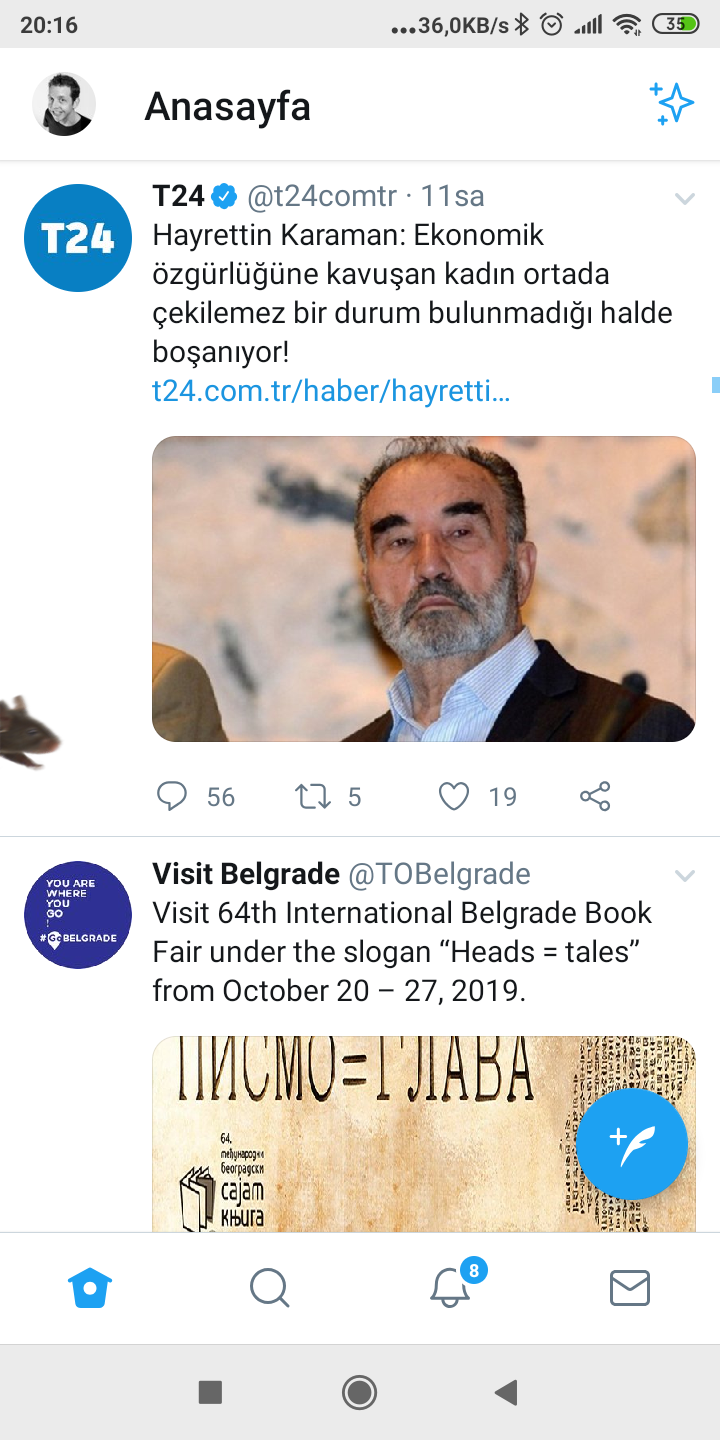Open notifications bell with 8 badge
Screen dimensions: 720x1440
[451, 1288]
